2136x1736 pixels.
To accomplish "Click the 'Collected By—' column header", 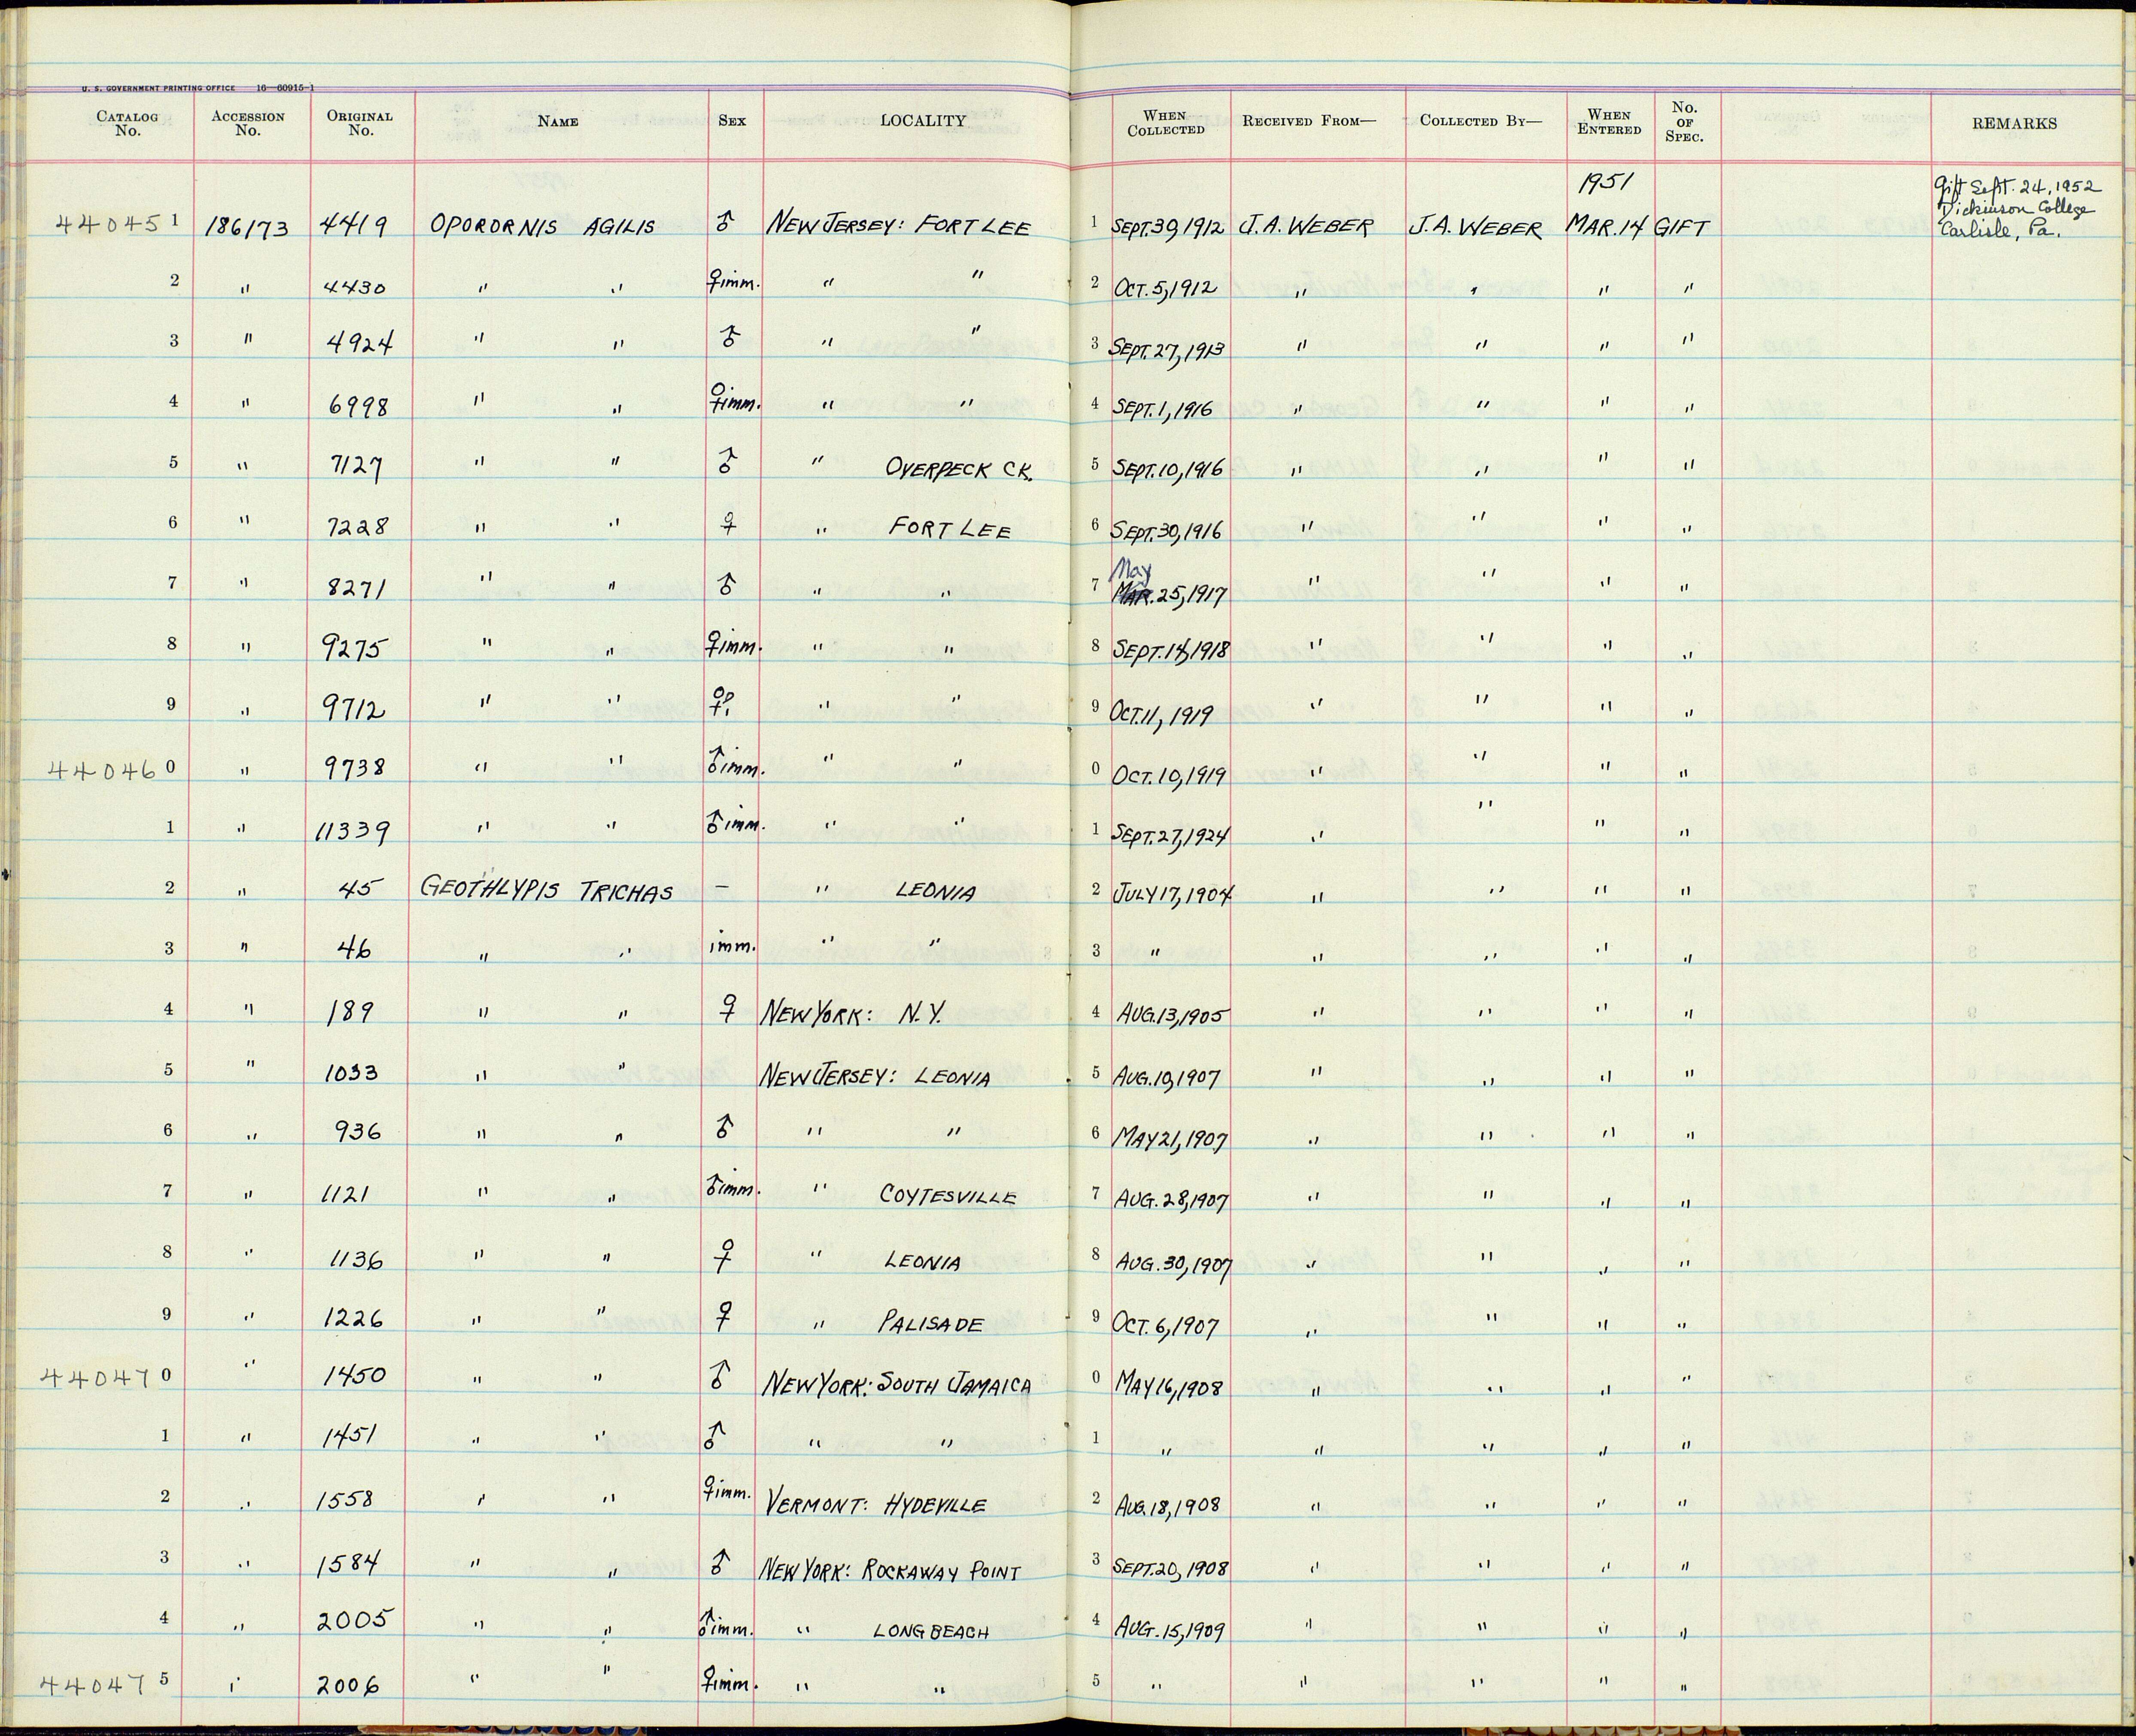I will (1481, 121).
